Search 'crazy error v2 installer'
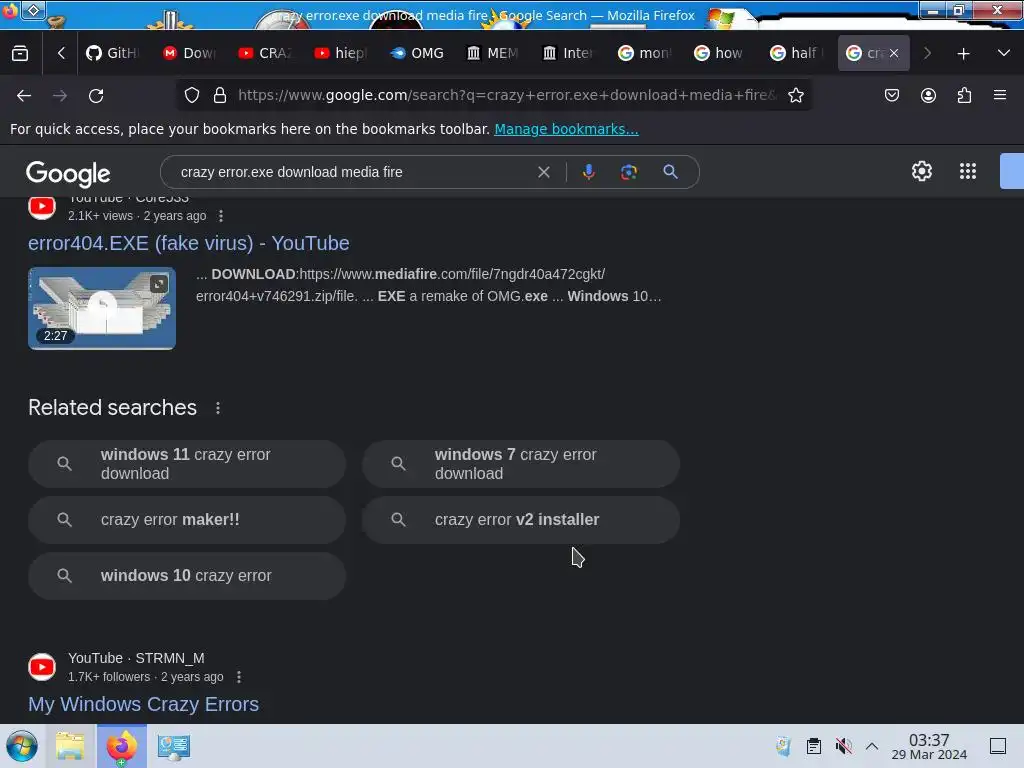 (521, 520)
